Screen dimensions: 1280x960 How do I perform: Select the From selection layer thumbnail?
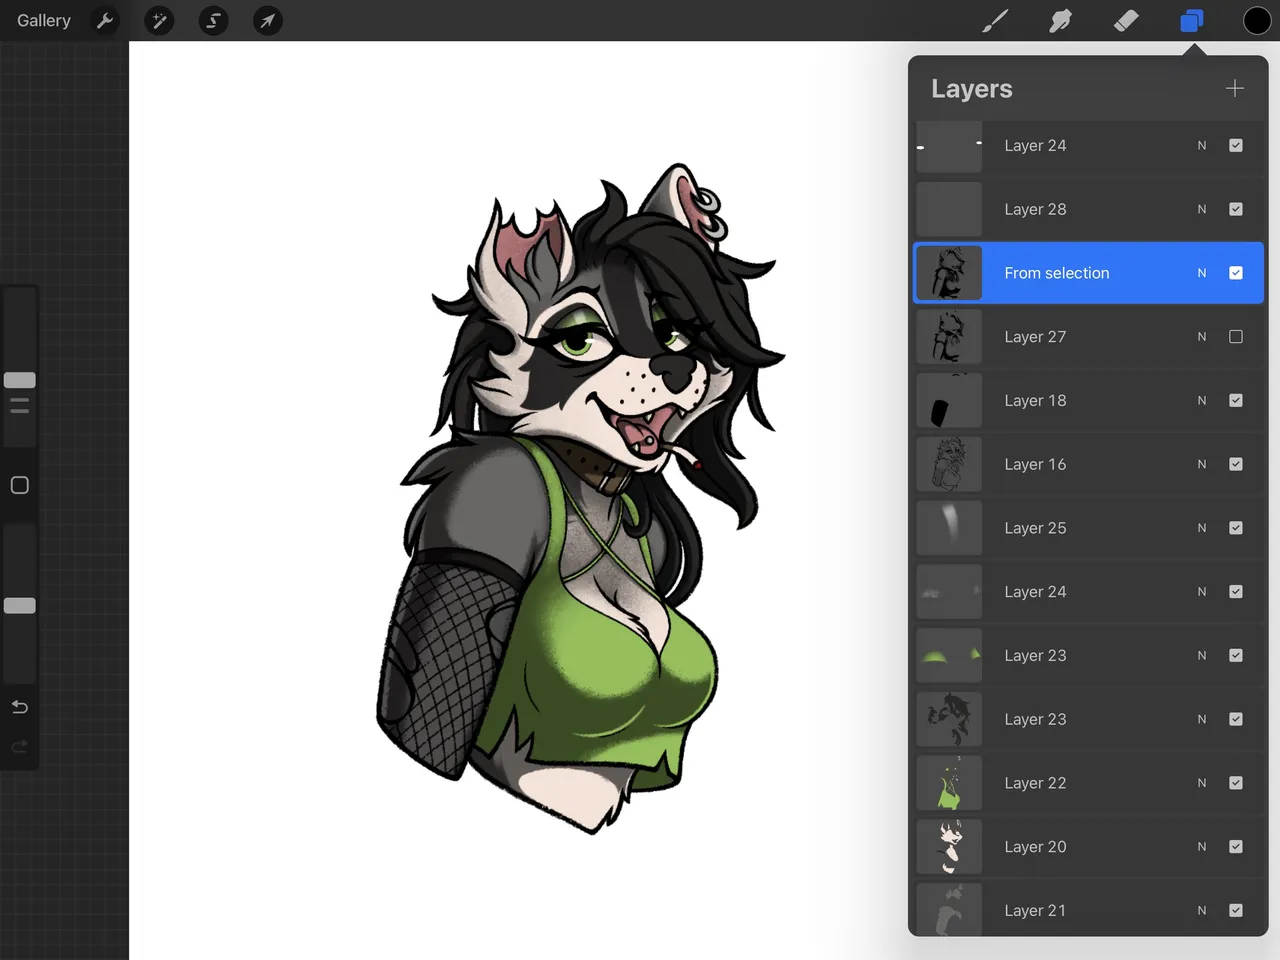[x=949, y=273]
